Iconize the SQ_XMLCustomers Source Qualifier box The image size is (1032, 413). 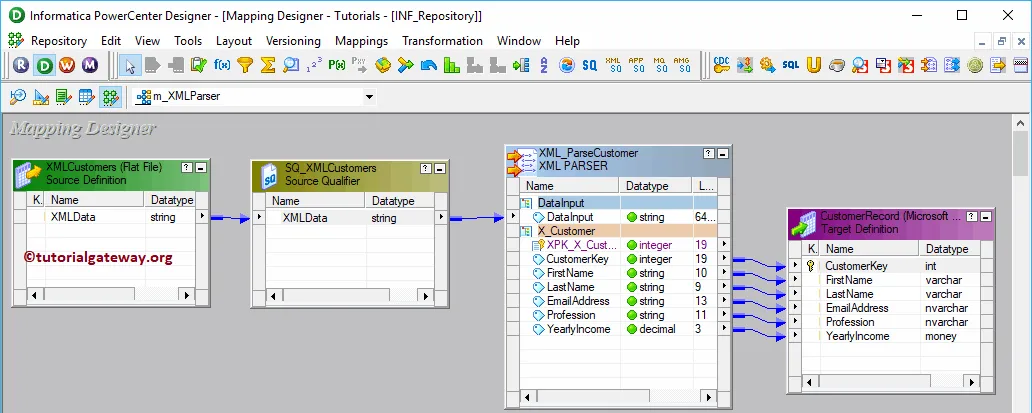(440, 168)
